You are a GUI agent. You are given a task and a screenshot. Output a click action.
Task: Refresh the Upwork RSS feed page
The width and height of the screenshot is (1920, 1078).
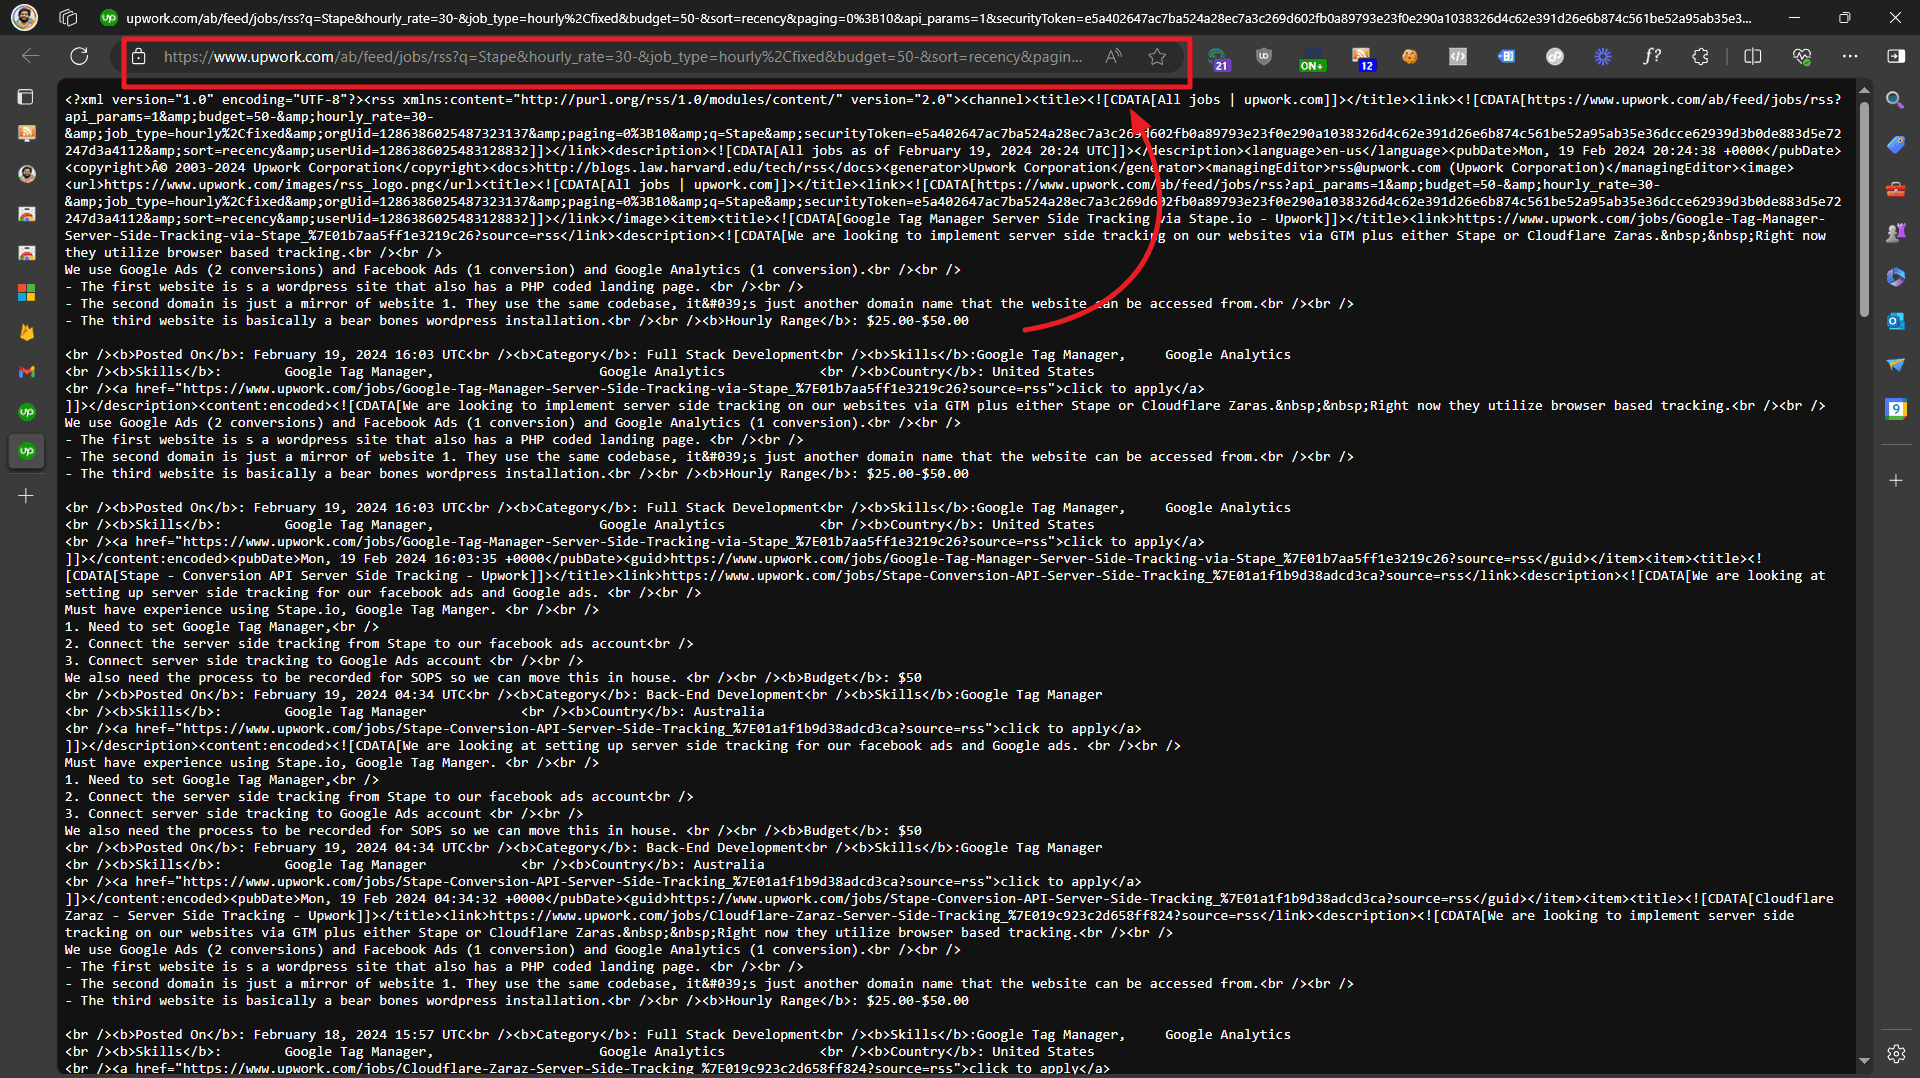tap(79, 57)
